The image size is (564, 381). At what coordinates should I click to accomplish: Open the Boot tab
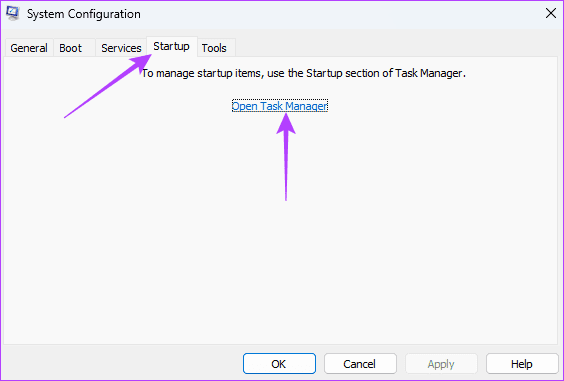[70, 48]
